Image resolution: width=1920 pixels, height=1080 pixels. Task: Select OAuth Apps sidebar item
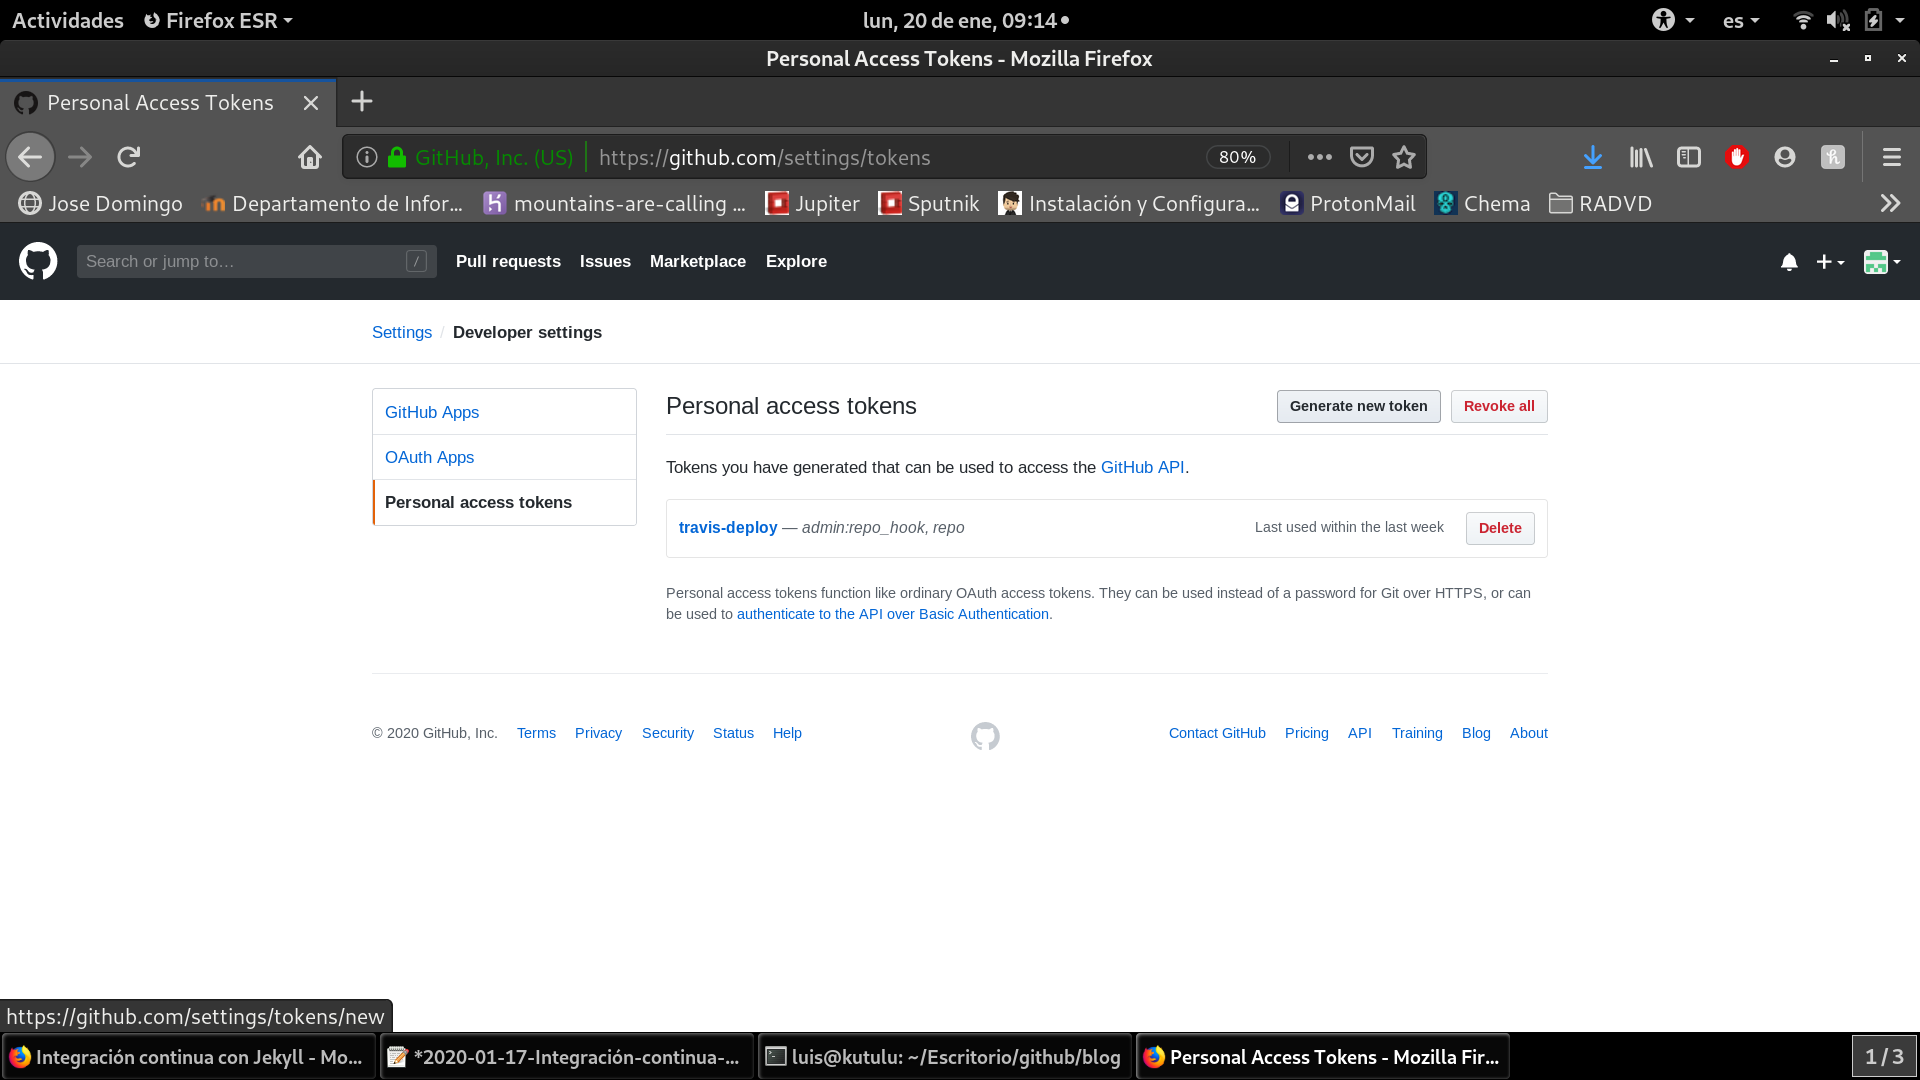[x=429, y=457]
